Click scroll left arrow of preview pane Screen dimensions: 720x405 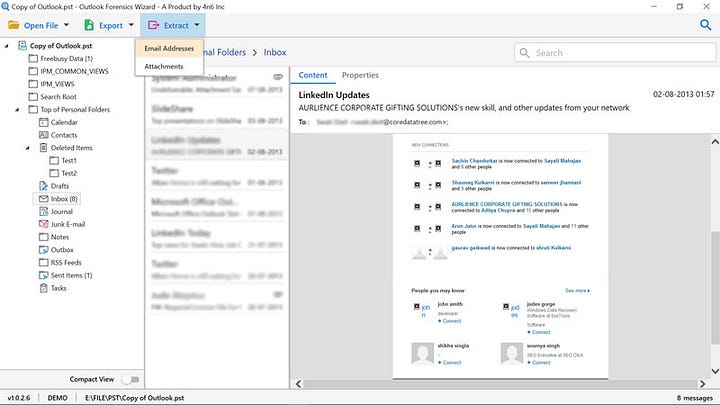(298, 384)
